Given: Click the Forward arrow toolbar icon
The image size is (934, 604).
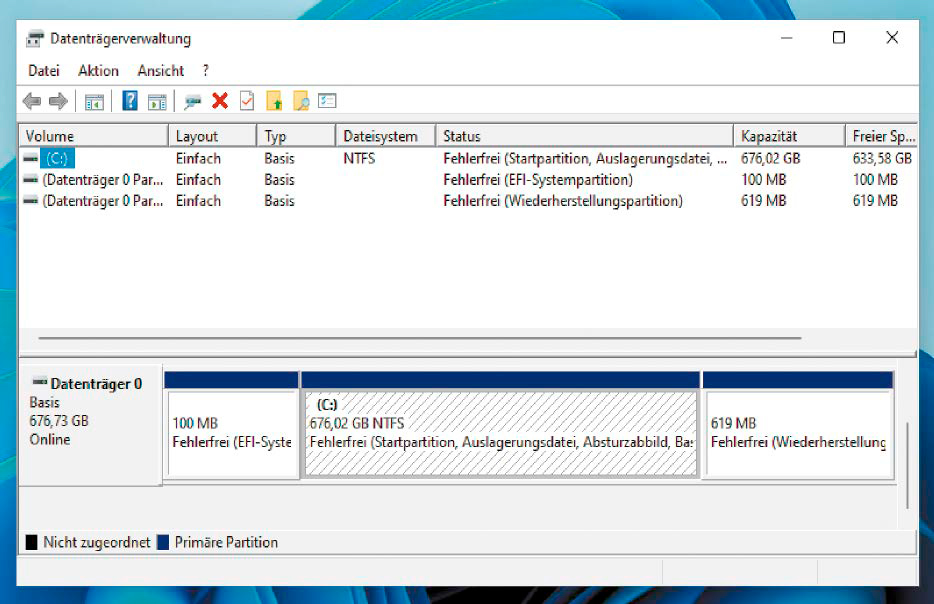Looking at the screenshot, I should pyautogui.click(x=58, y=101).
